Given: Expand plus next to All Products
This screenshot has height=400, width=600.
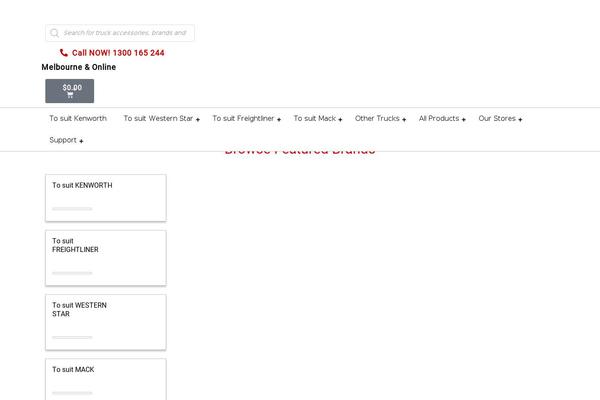Looking at the screenshot, I should click(x=464, y=119).
